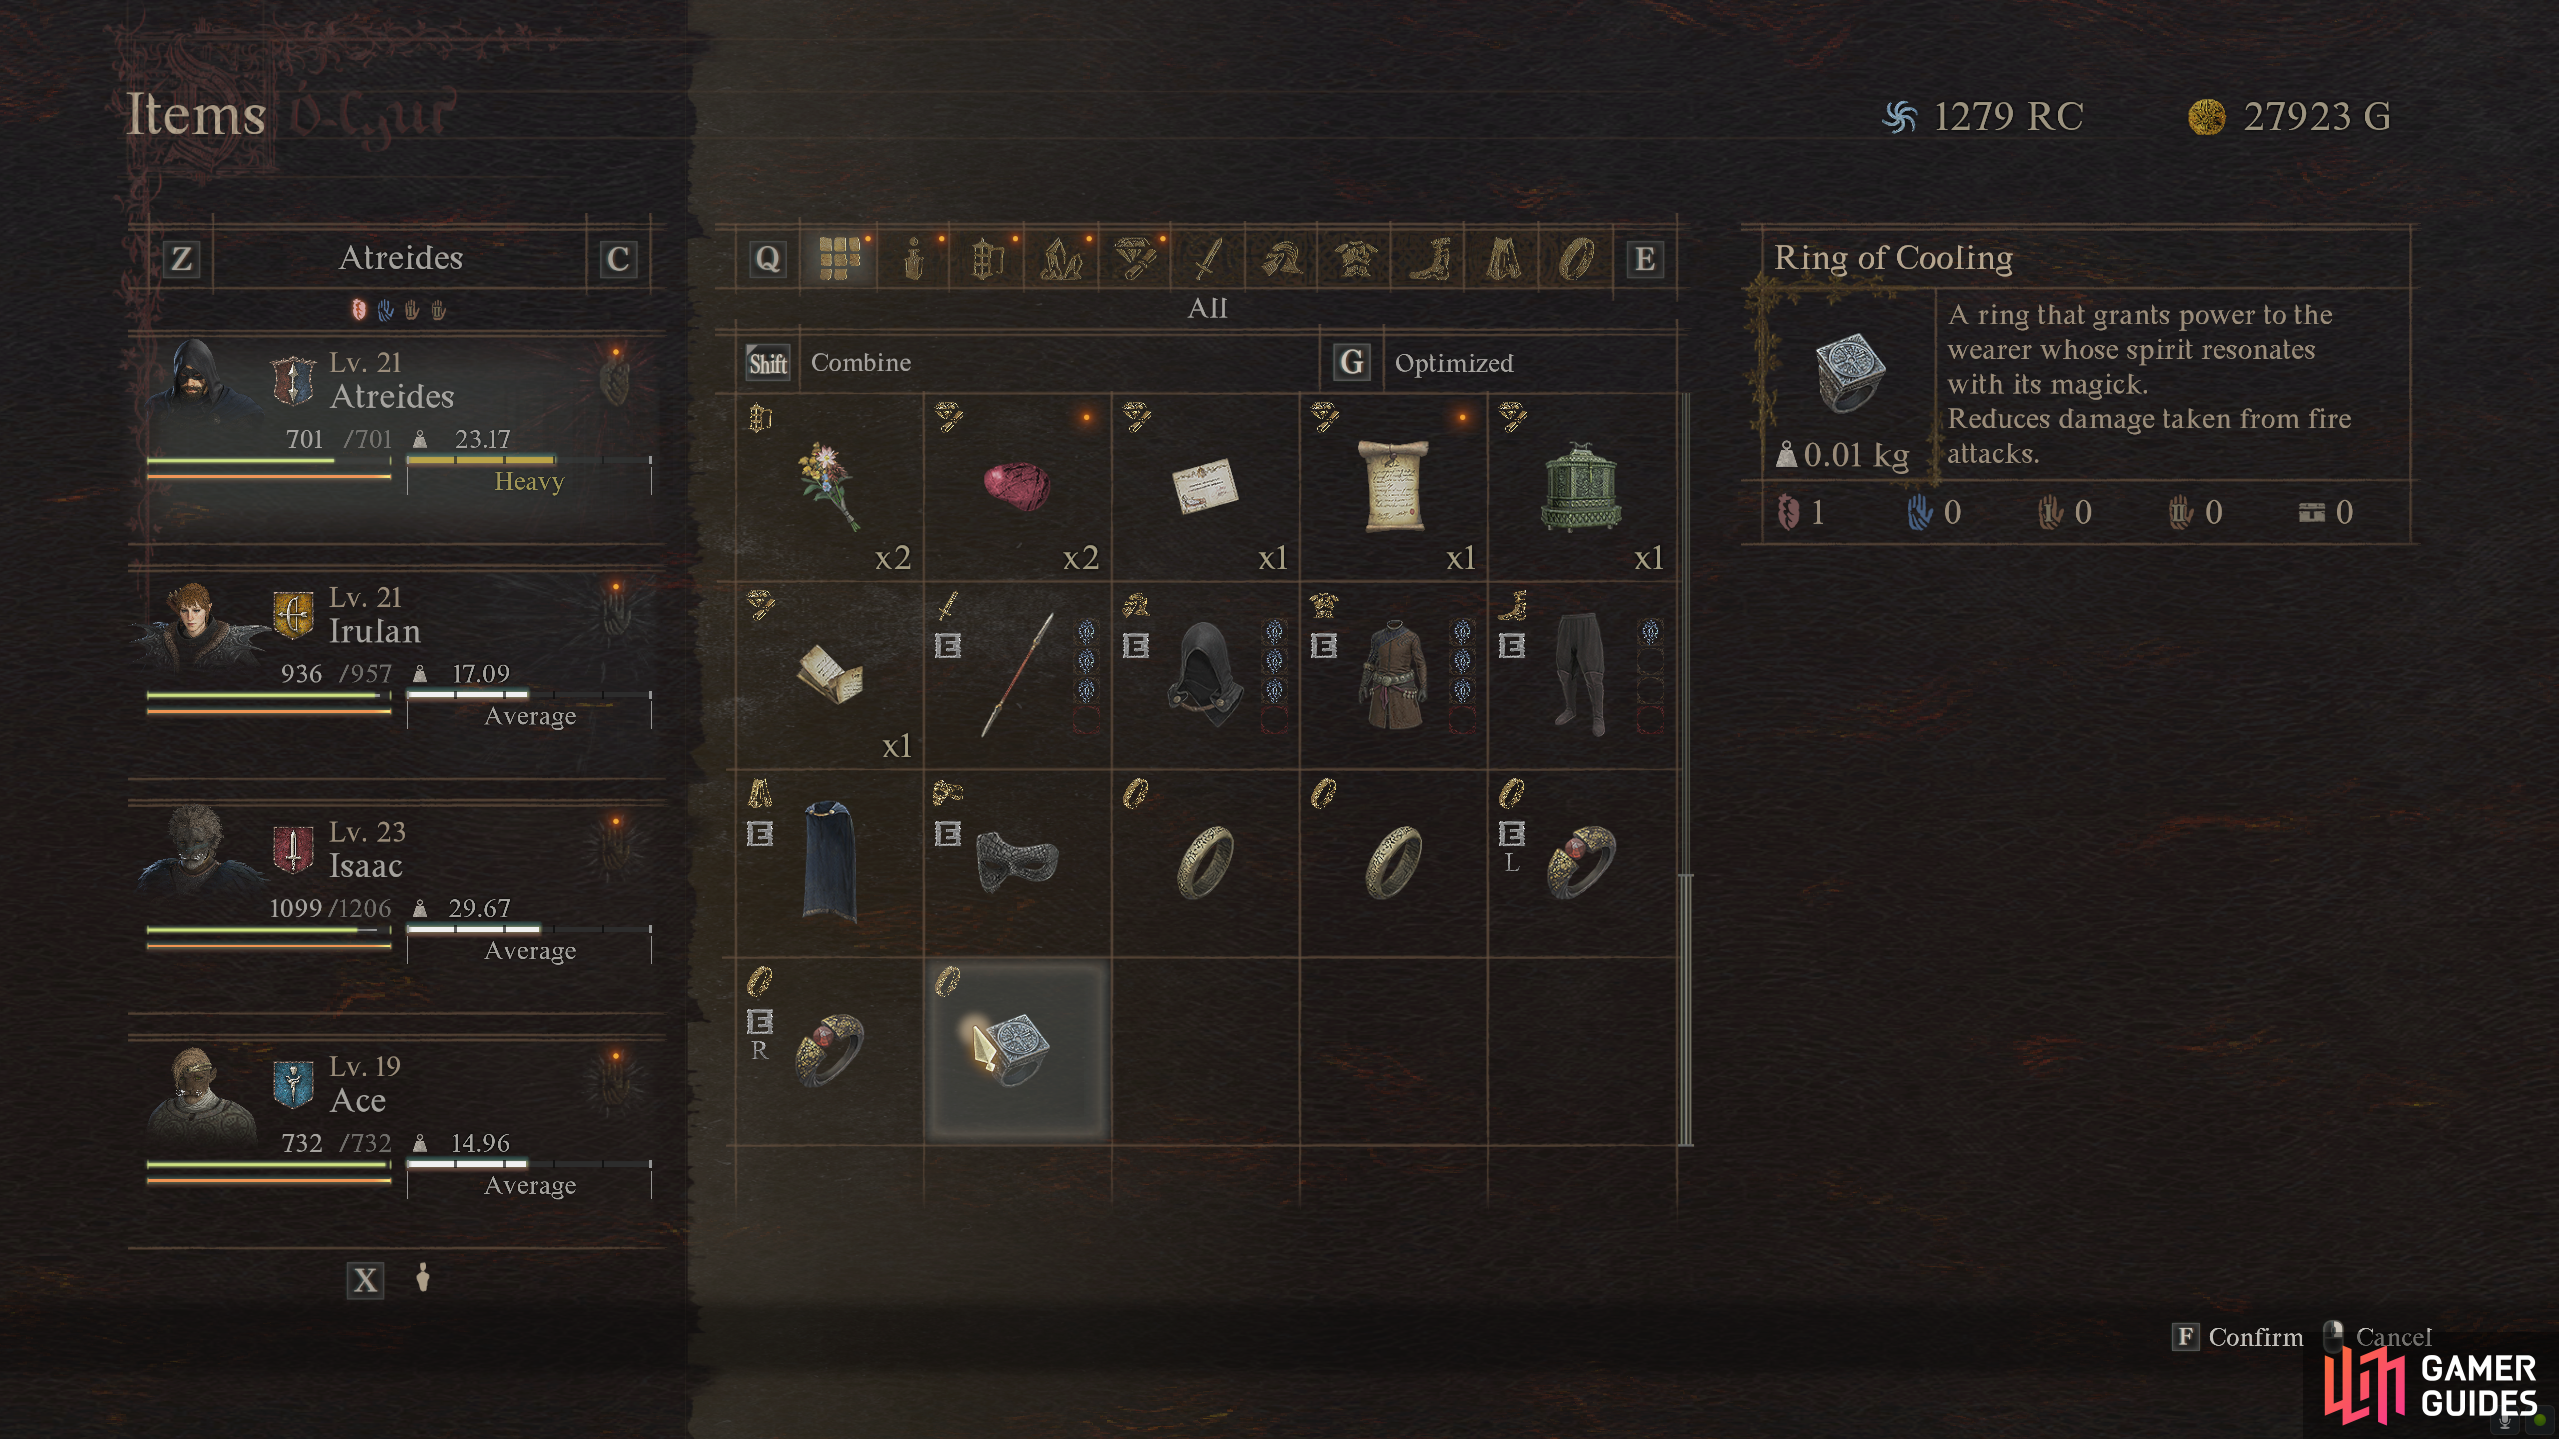Cycle item category left with Q
This screenshot has height=1439, width=2559.
pyautogui.click(x=767, y=259)
